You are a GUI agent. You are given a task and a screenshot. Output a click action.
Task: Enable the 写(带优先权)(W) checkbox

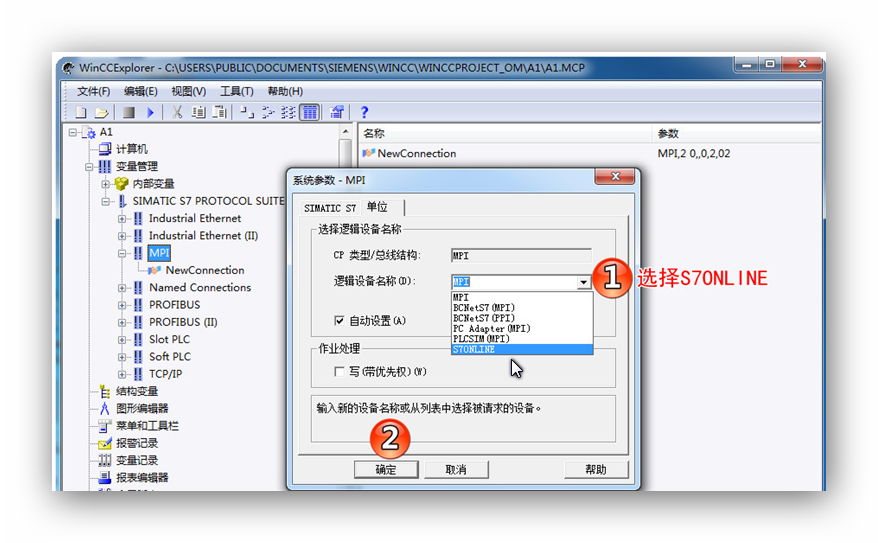pos(339,372)
